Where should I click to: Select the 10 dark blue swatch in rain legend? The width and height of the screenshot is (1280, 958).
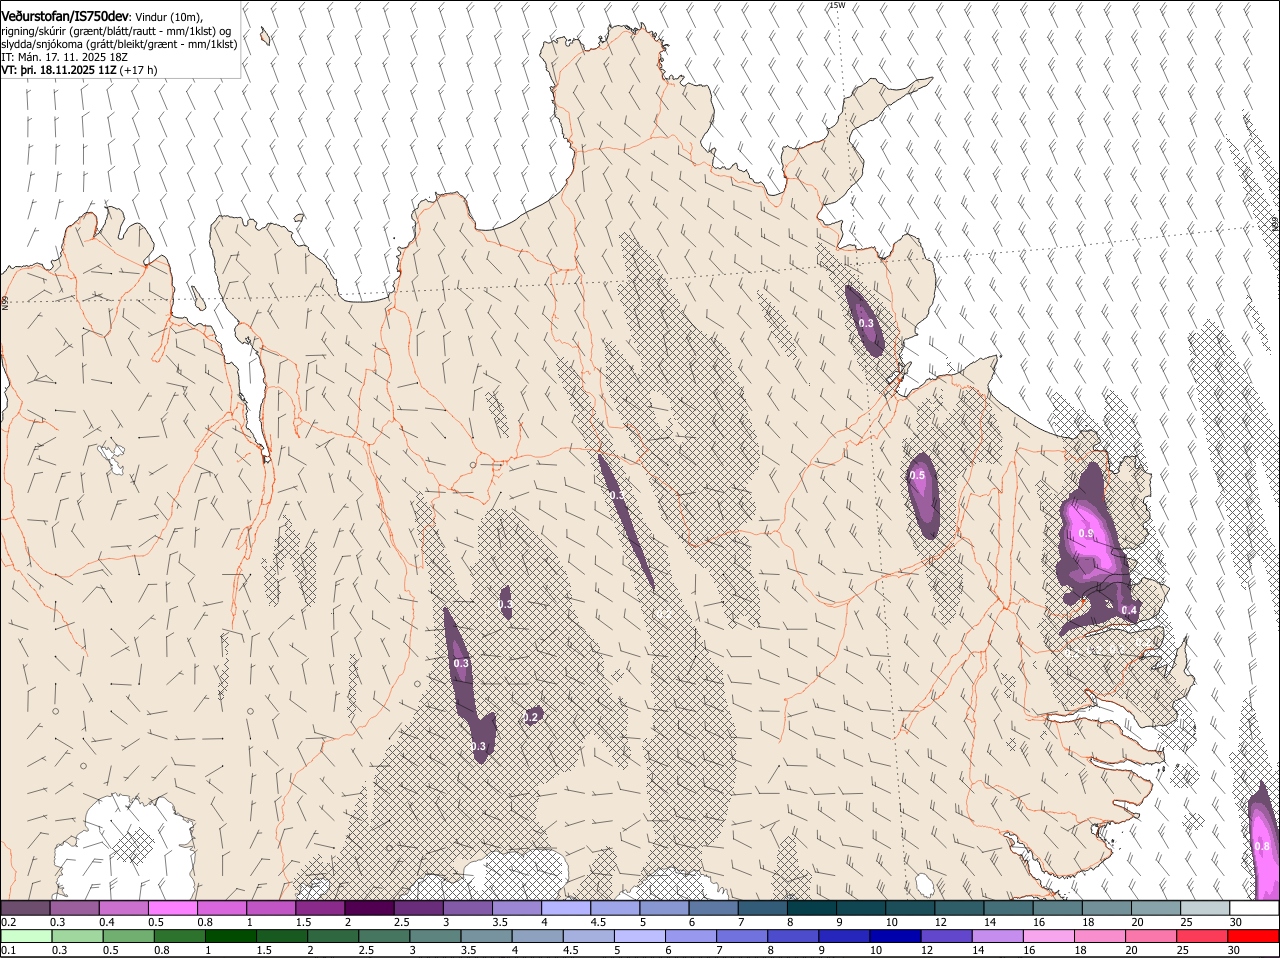pos(896,936)
